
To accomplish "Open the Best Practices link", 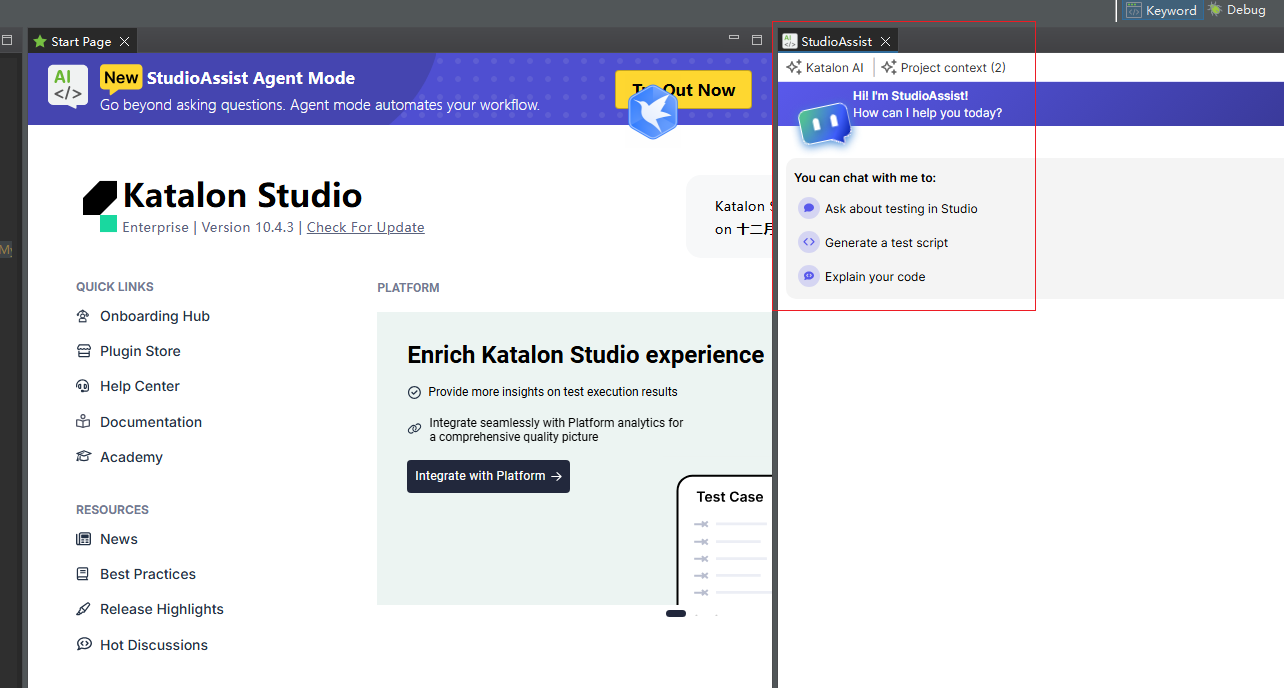I will 148,574.
